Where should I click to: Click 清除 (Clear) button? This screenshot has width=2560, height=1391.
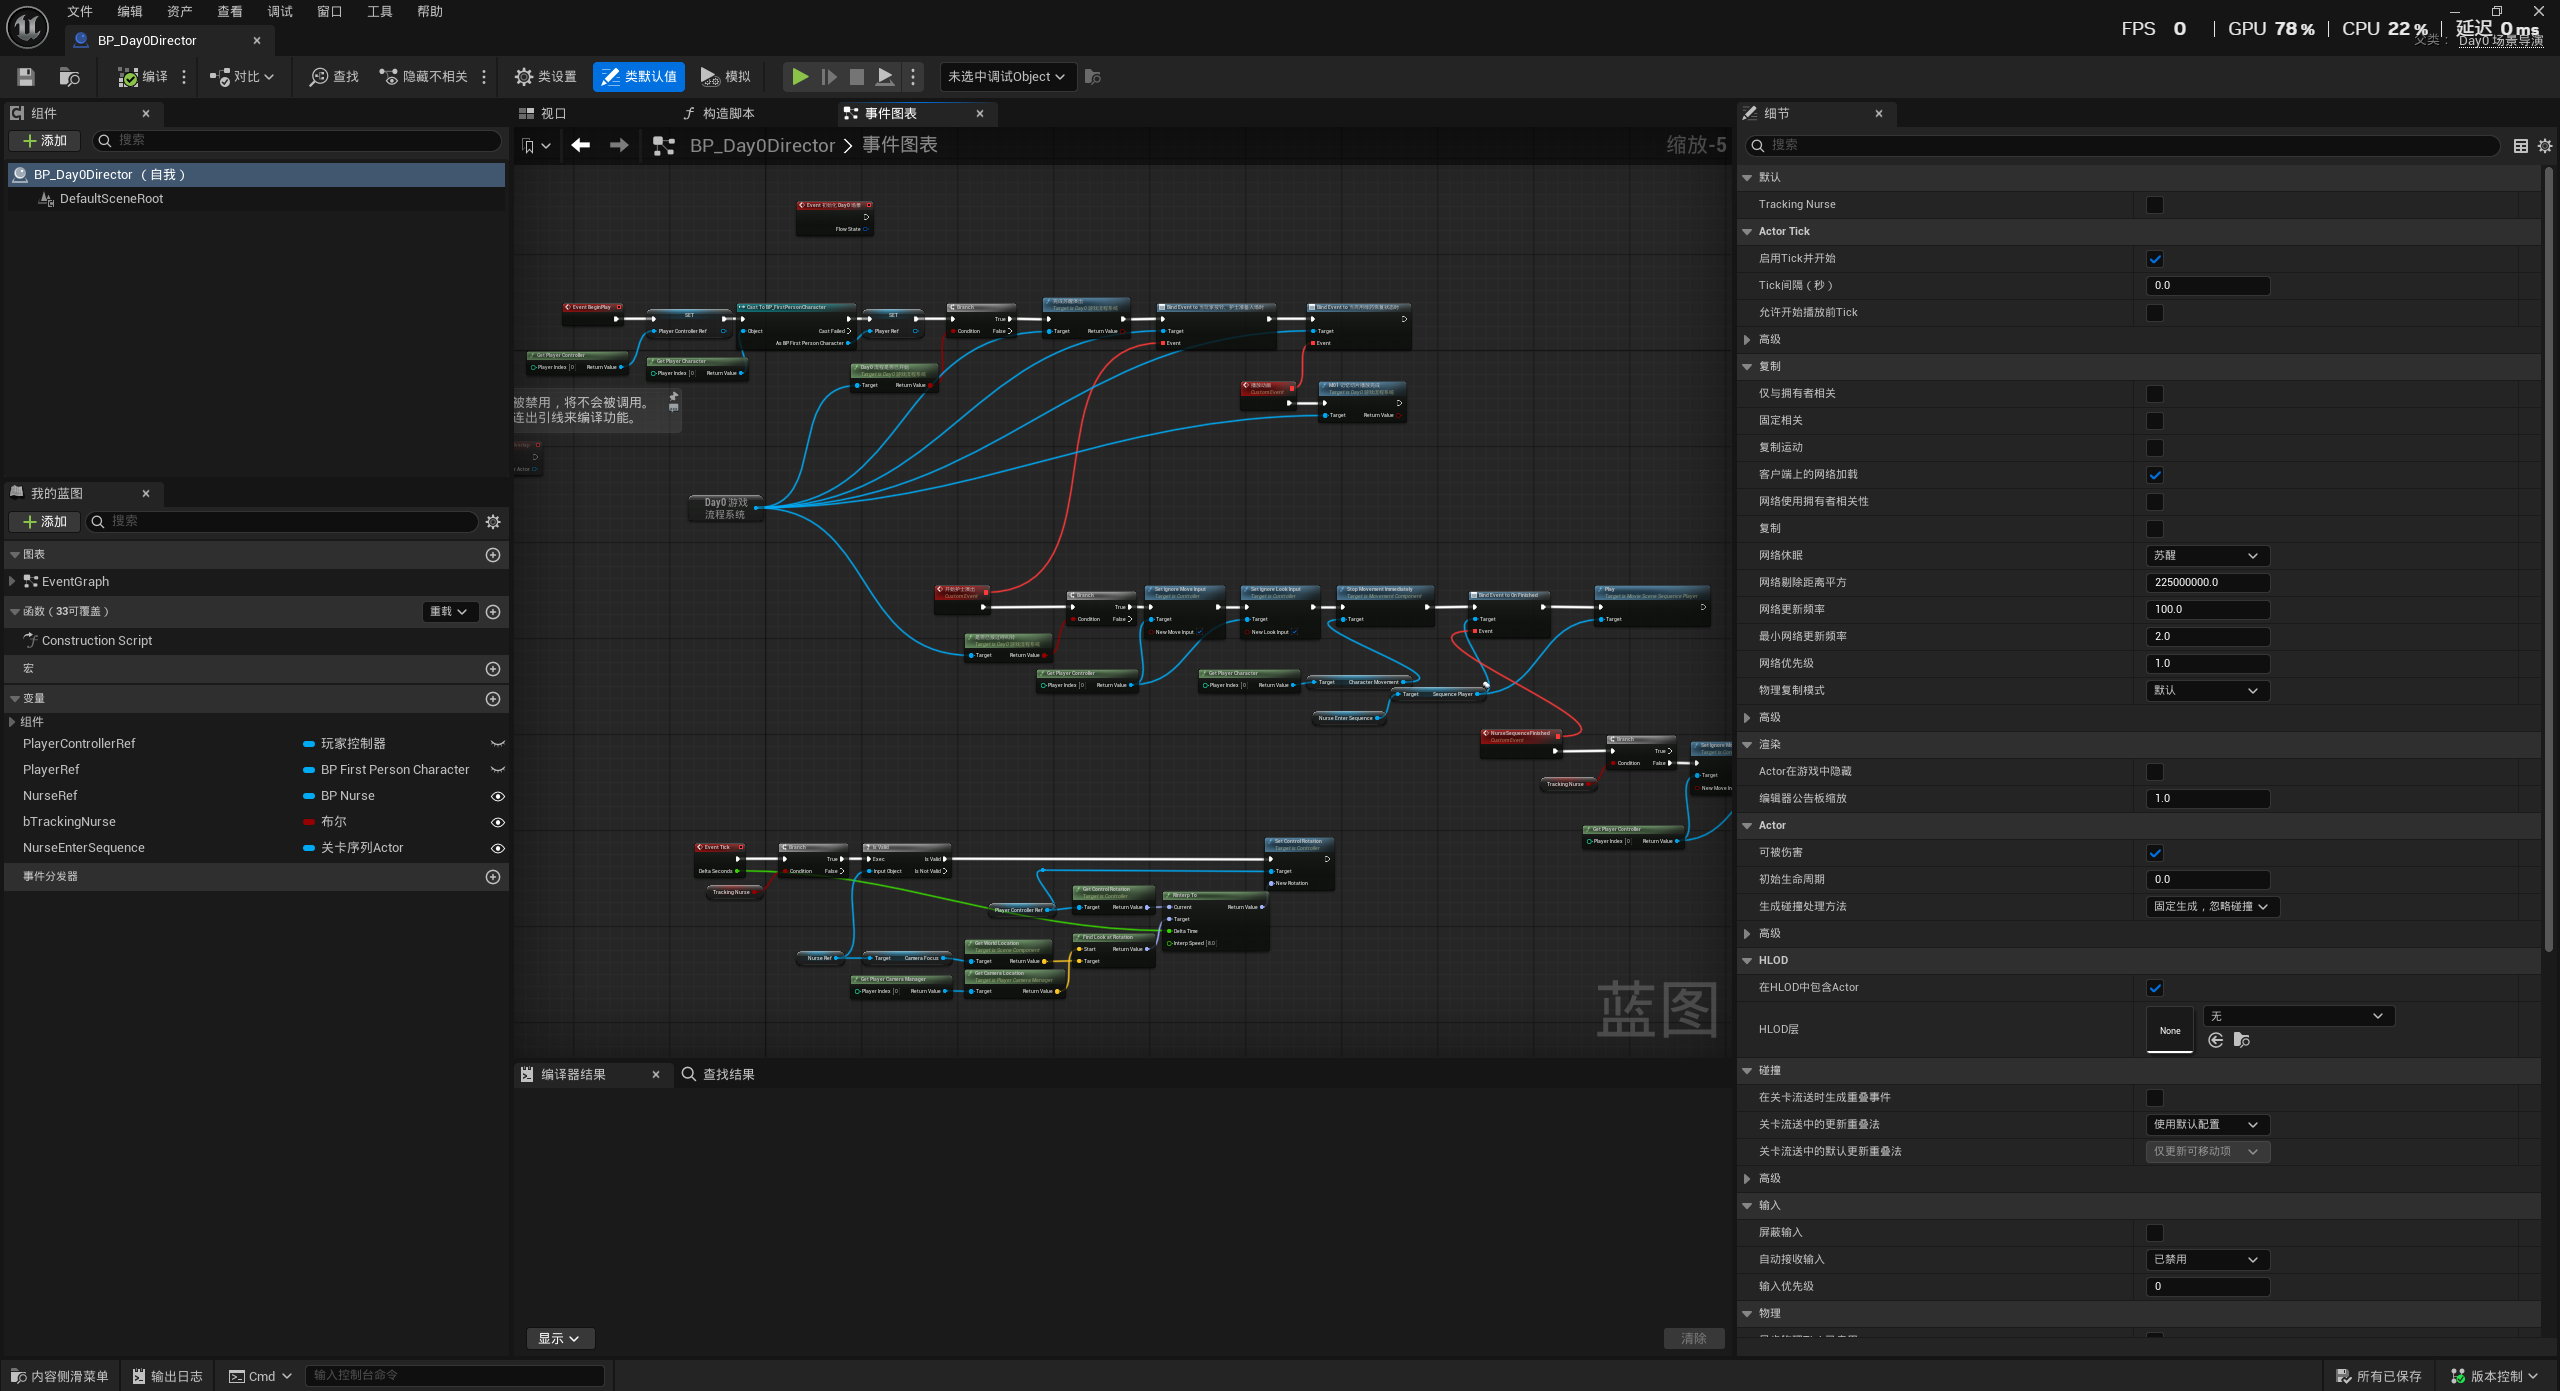pyautogui.click(x=1694, y=1339)
